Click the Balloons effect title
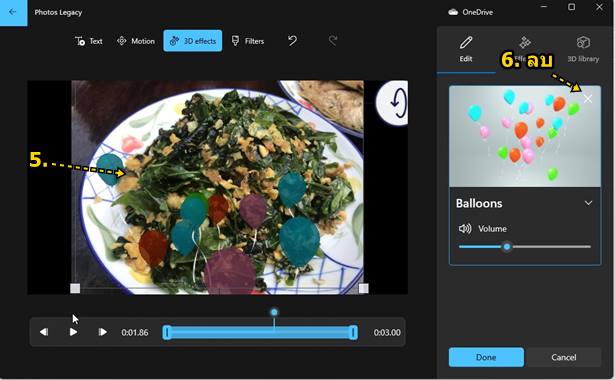615x380 pixels. coord(479,203)
